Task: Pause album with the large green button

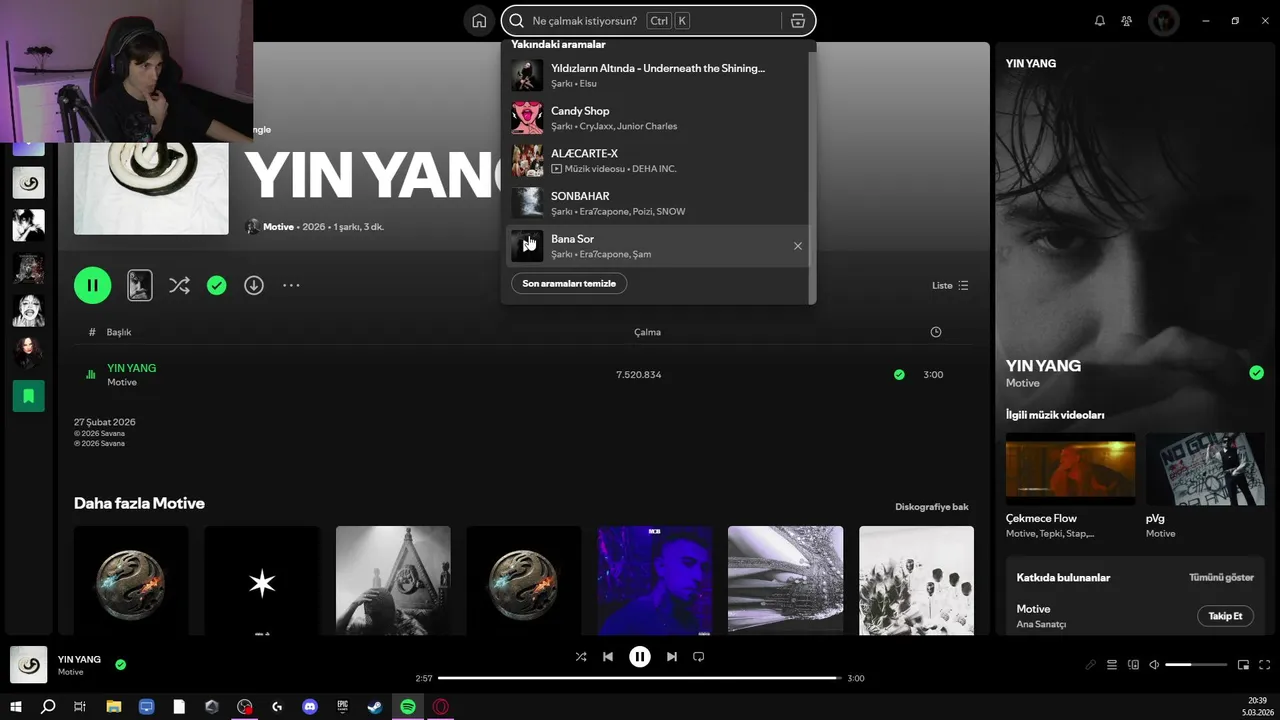Action: pyautogui.click(x=92, y=285)
